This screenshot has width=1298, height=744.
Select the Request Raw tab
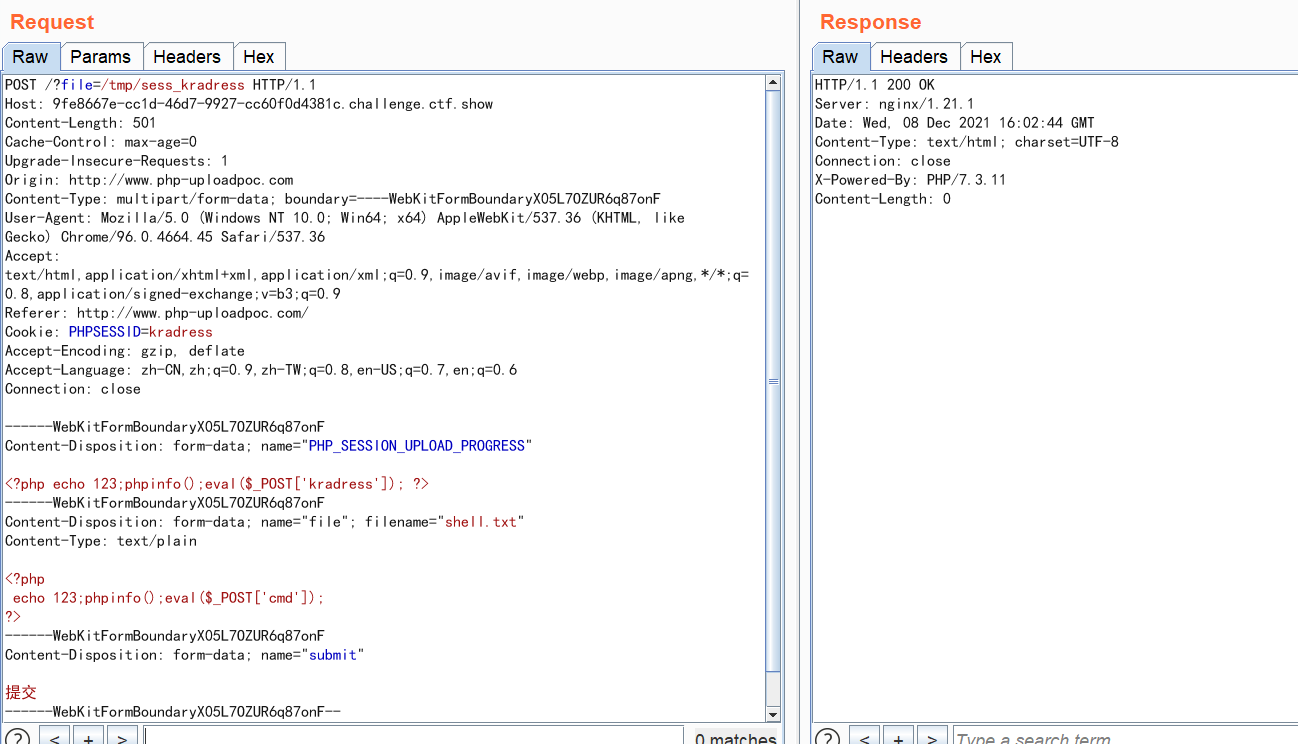point(30,56)
